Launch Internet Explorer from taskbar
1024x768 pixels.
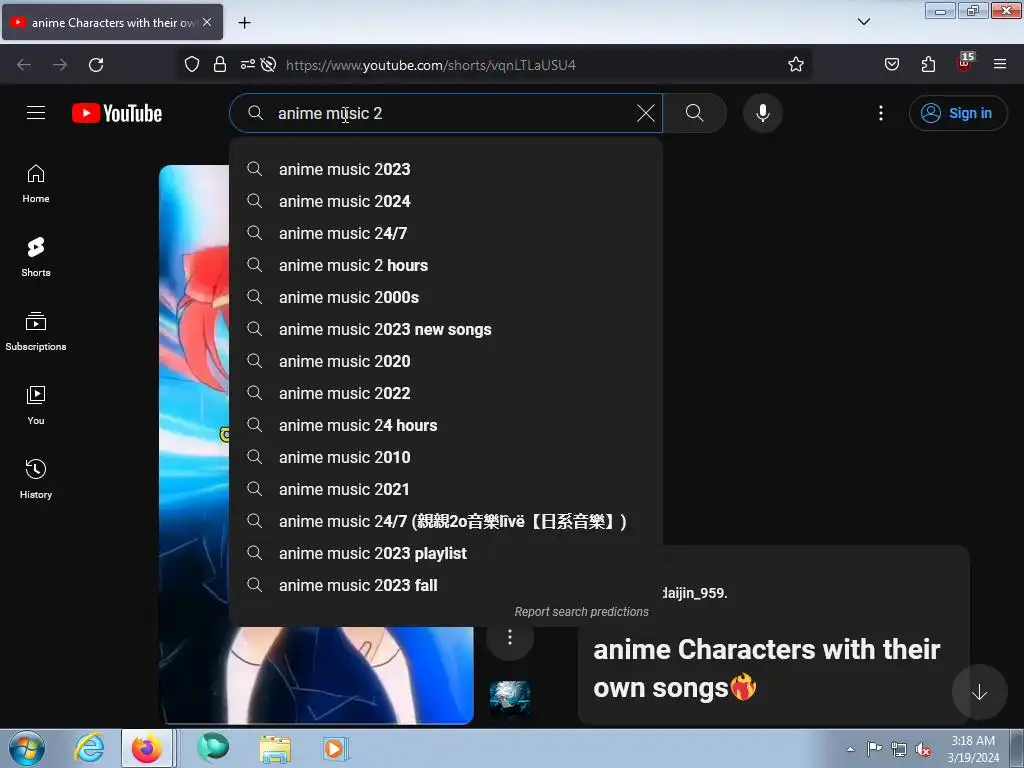89,748
